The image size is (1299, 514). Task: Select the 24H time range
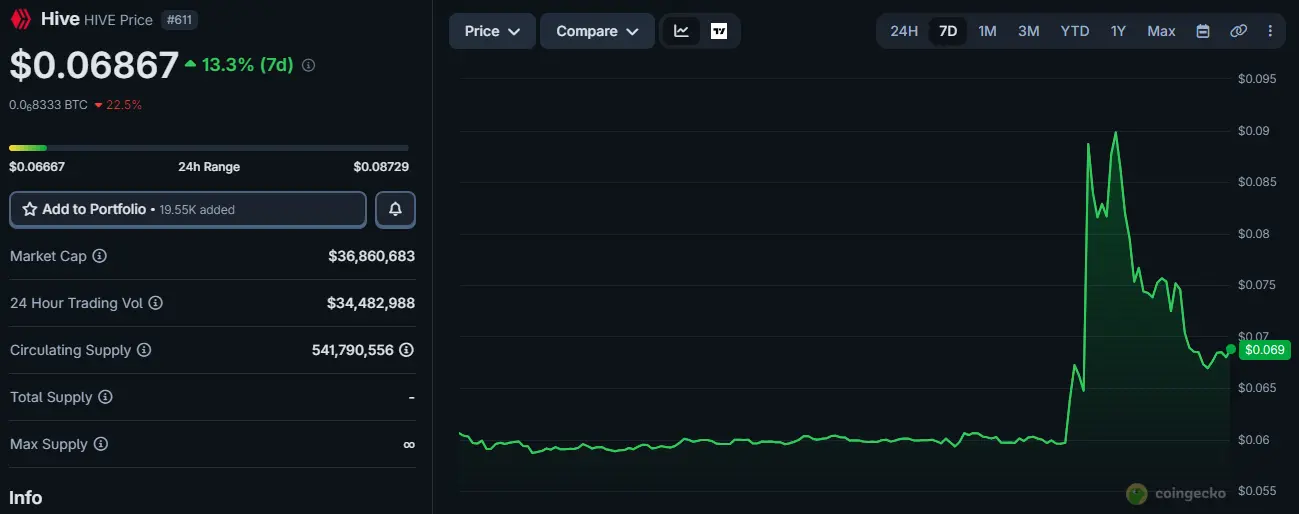click(x=903, y=31)
